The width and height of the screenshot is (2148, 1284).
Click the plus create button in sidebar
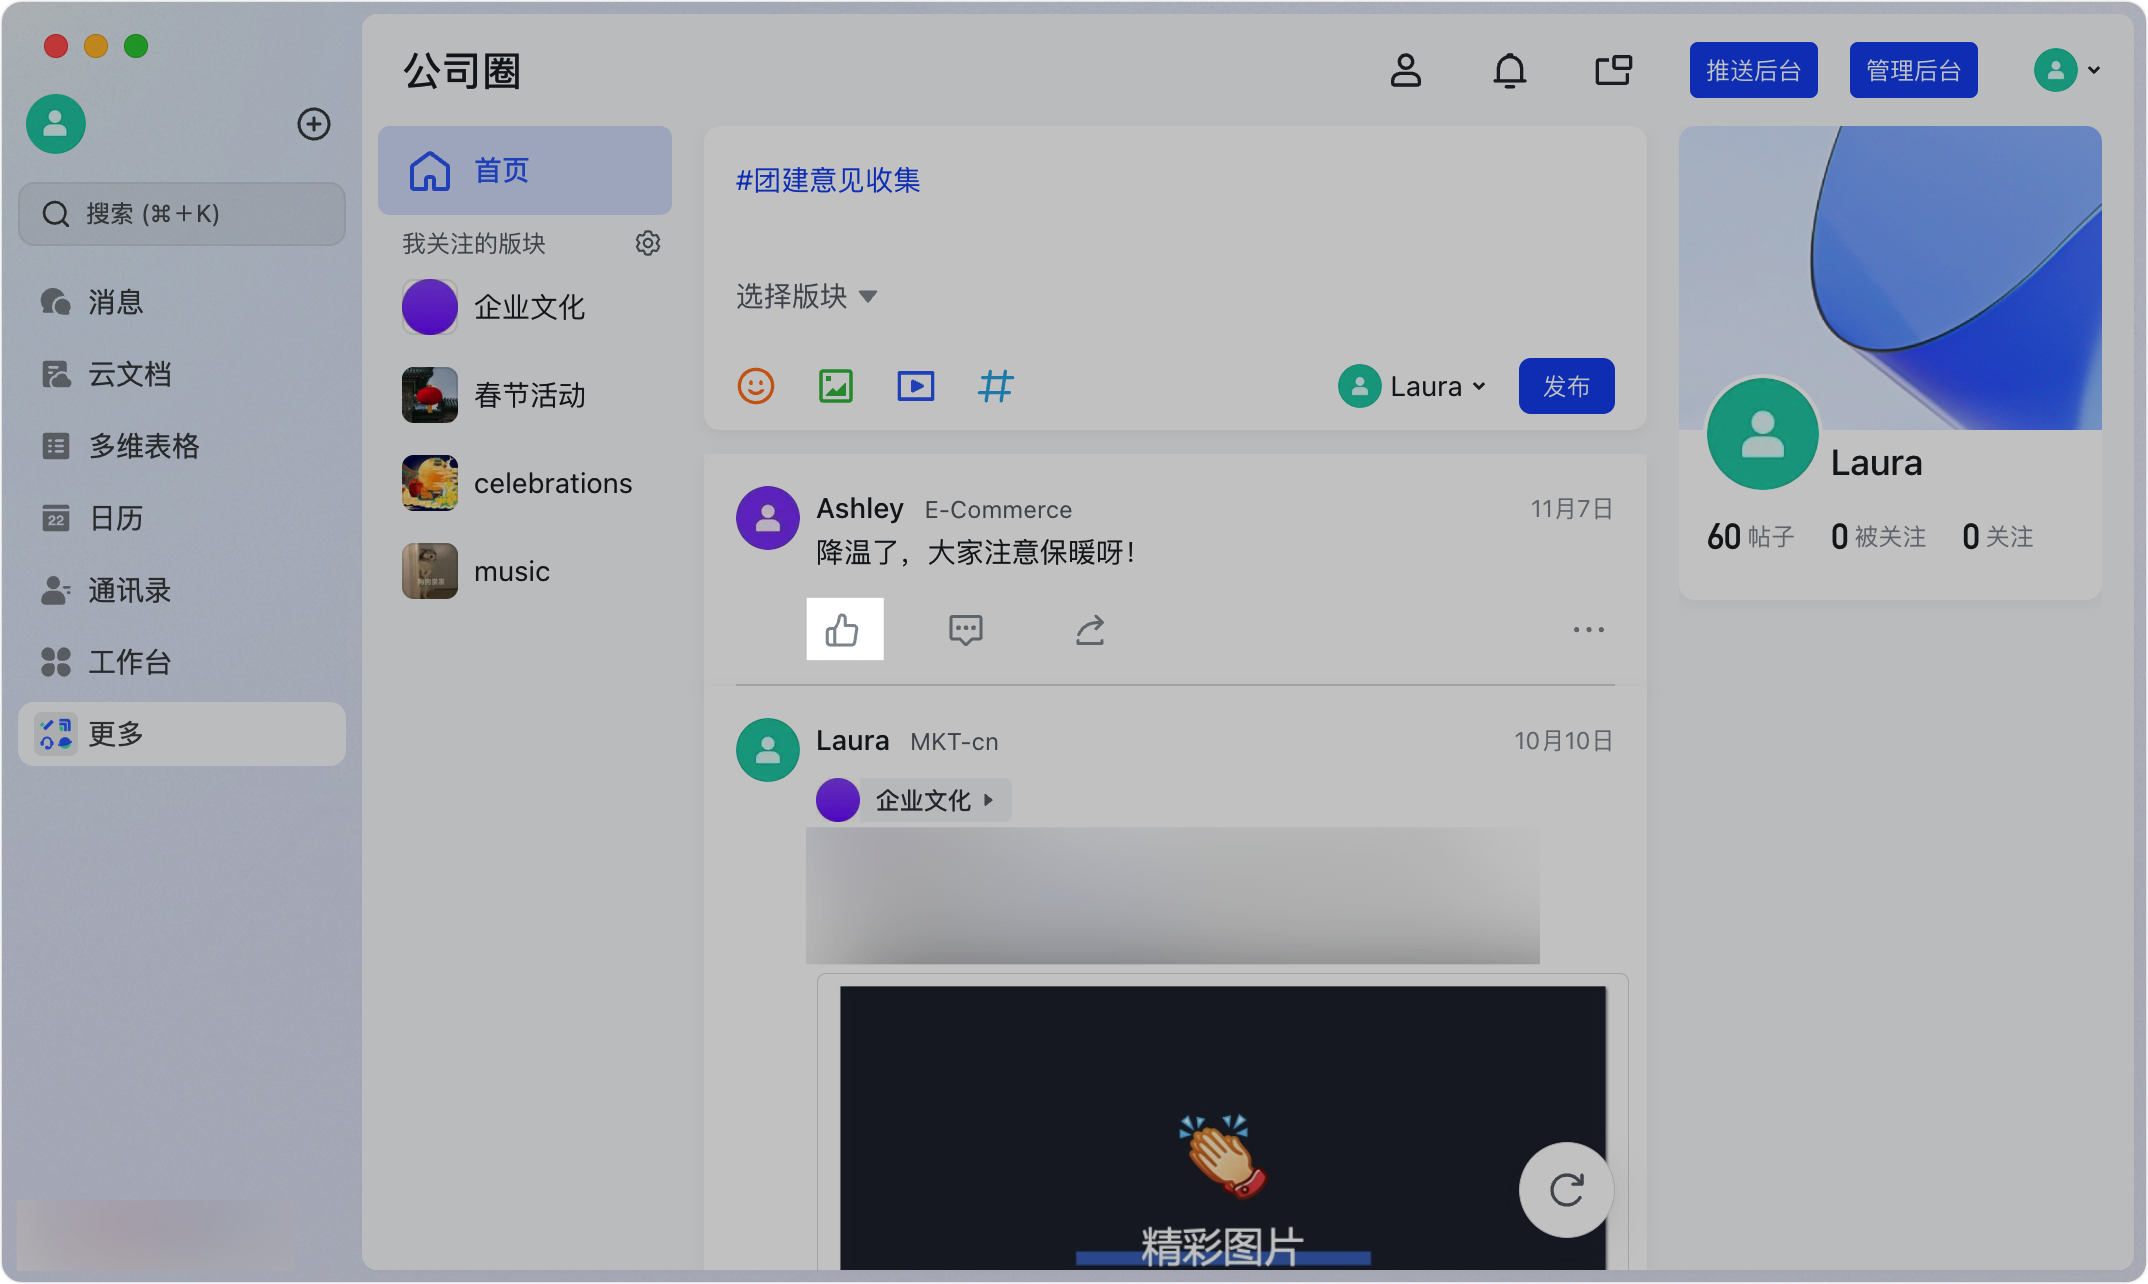point(314,124)
